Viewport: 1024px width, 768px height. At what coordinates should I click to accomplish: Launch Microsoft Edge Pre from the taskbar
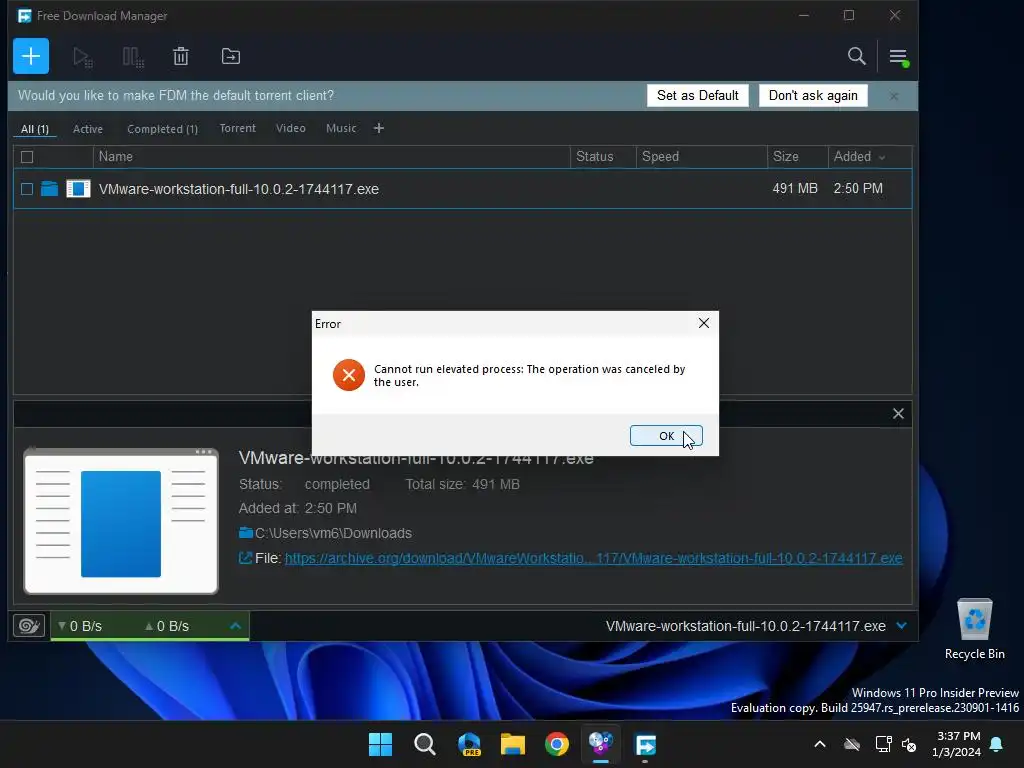(x=469, y=744)
